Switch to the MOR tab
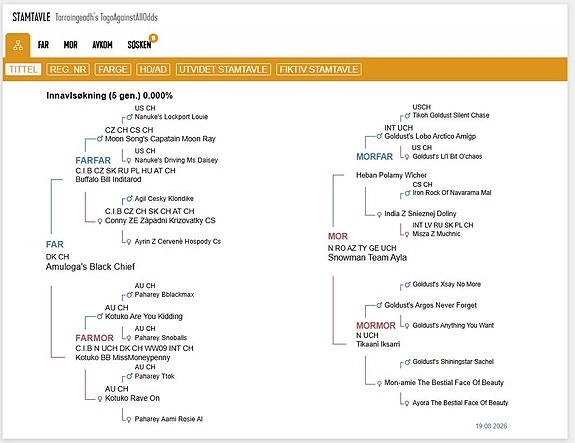The image size is (575, 443). tap(70, 45)
